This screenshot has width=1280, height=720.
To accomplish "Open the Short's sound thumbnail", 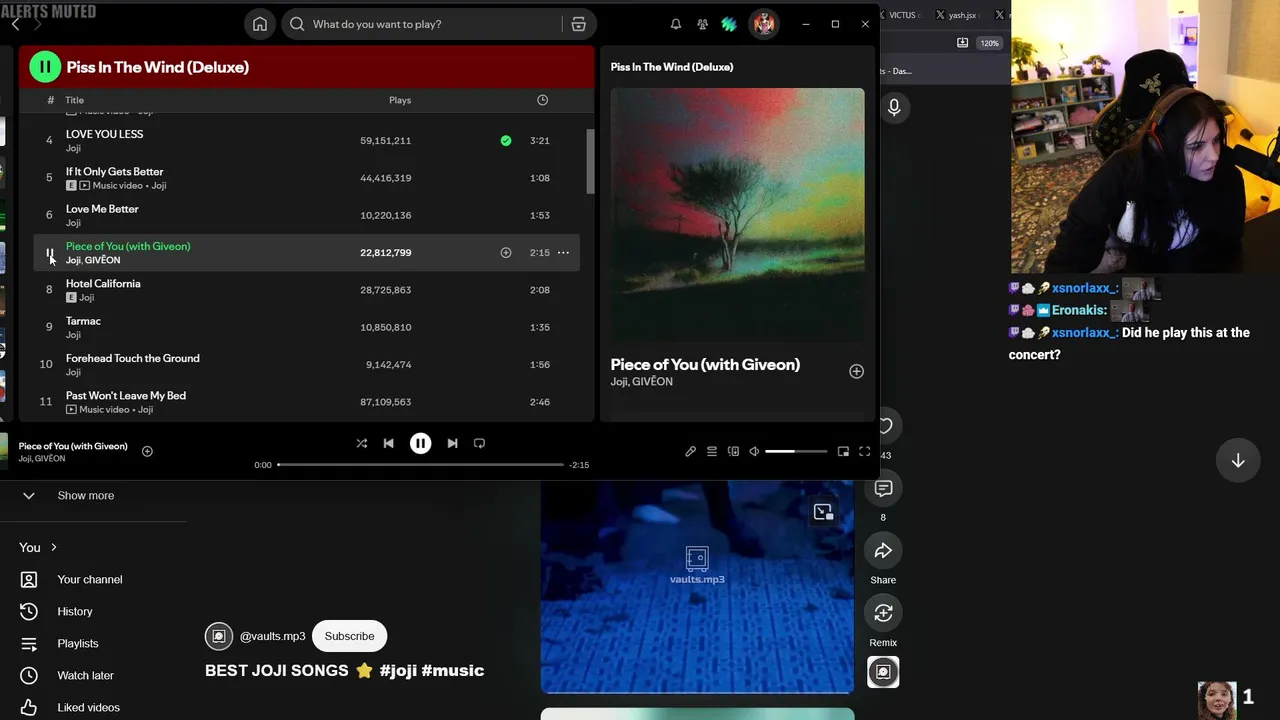I will tap(883, 672).
